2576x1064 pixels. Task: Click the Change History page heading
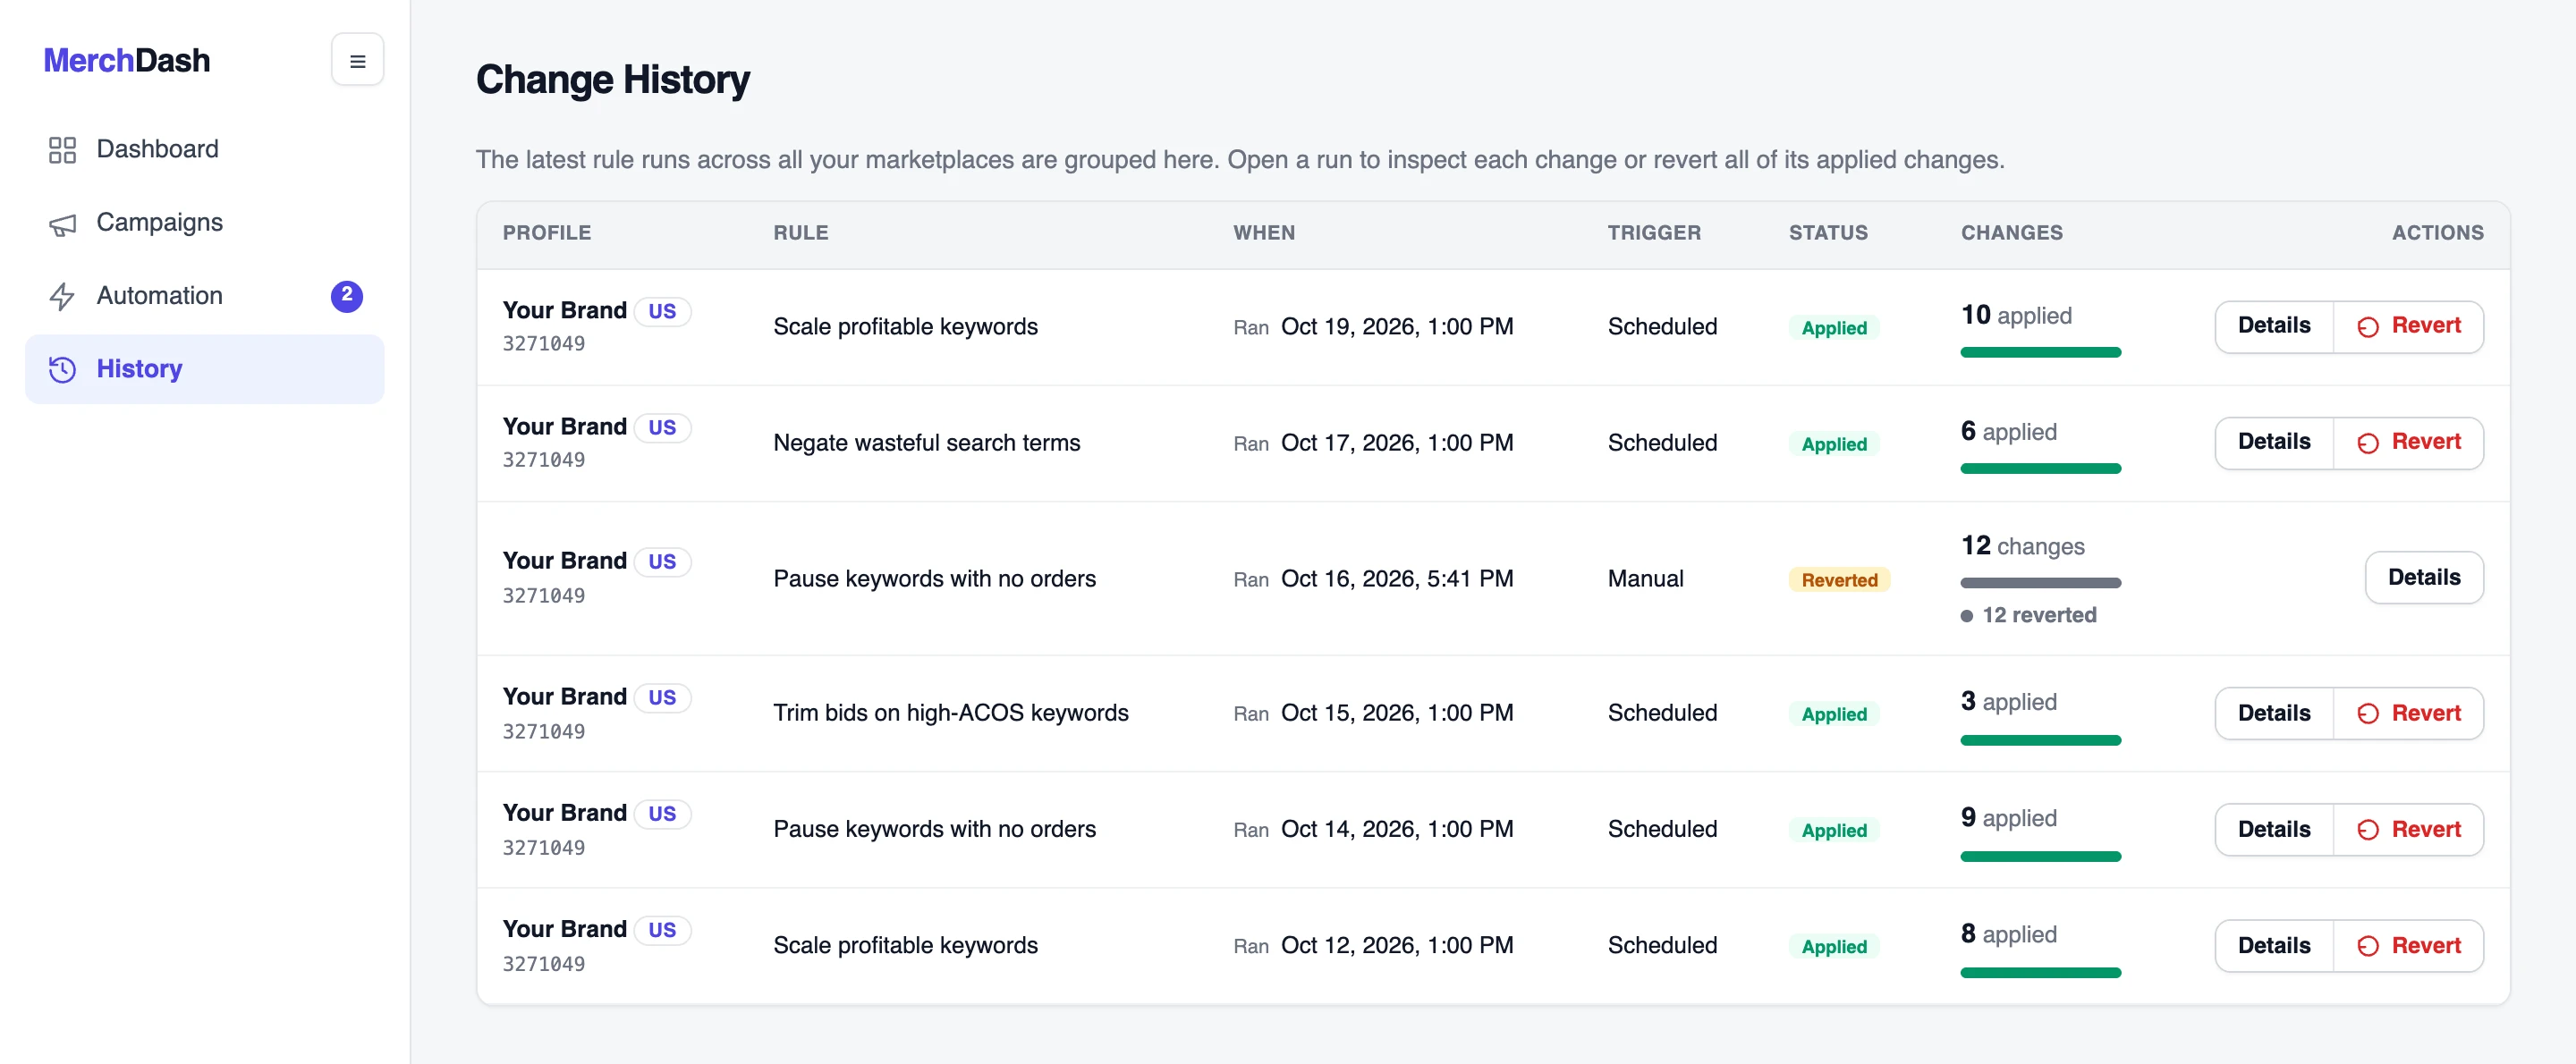(612, 79)
